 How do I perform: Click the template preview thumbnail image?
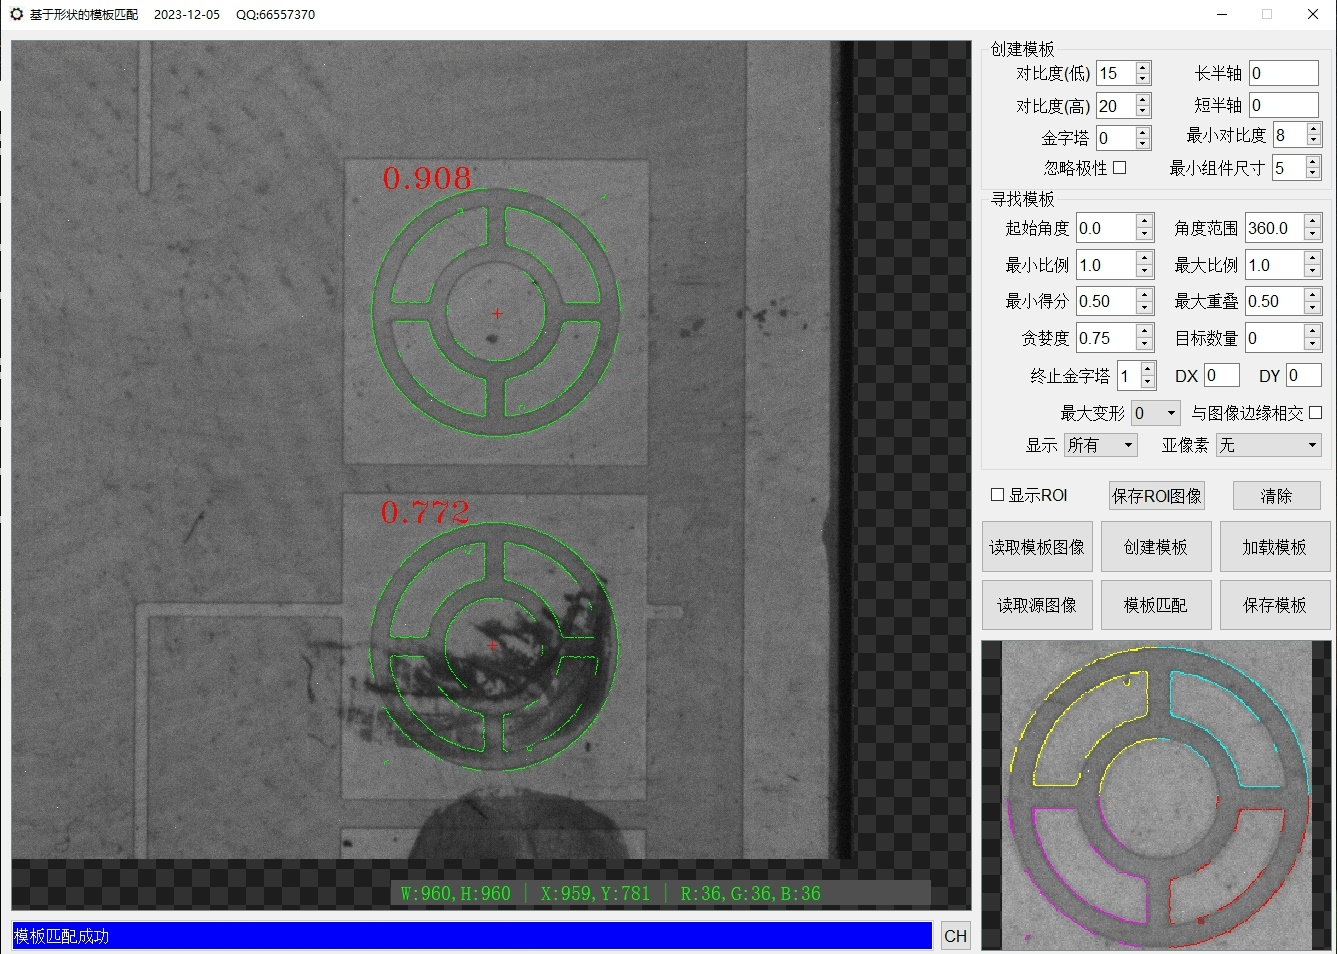1156,795
